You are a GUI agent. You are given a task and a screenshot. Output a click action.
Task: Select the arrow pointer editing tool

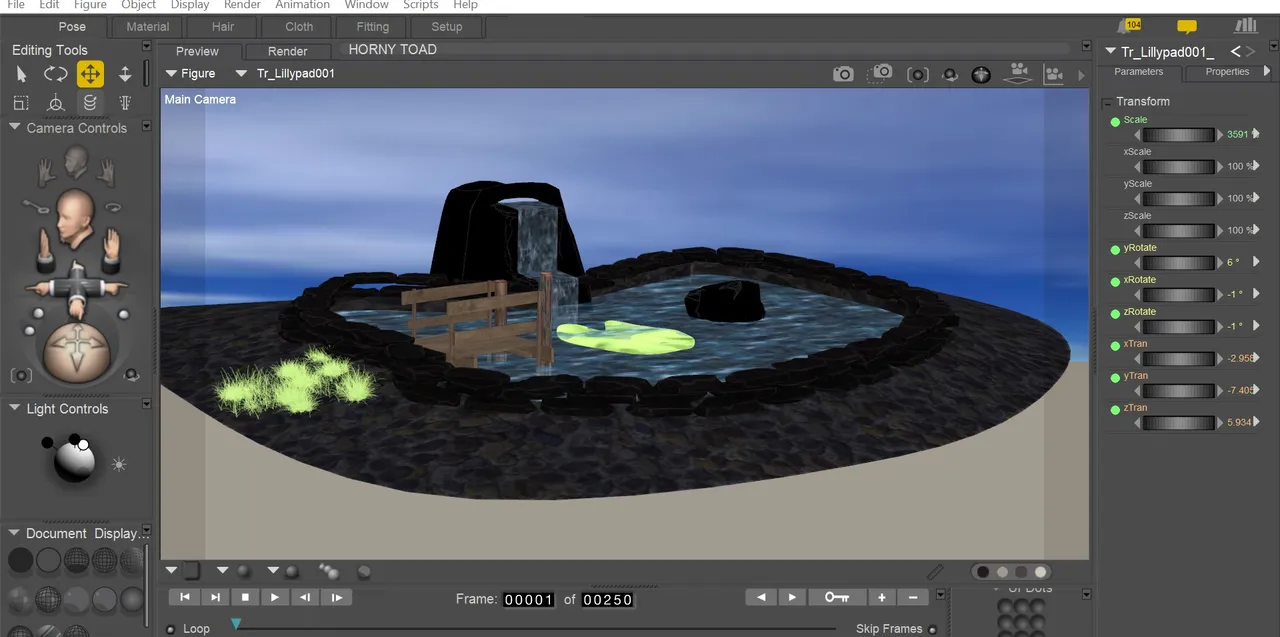point(22,74)
